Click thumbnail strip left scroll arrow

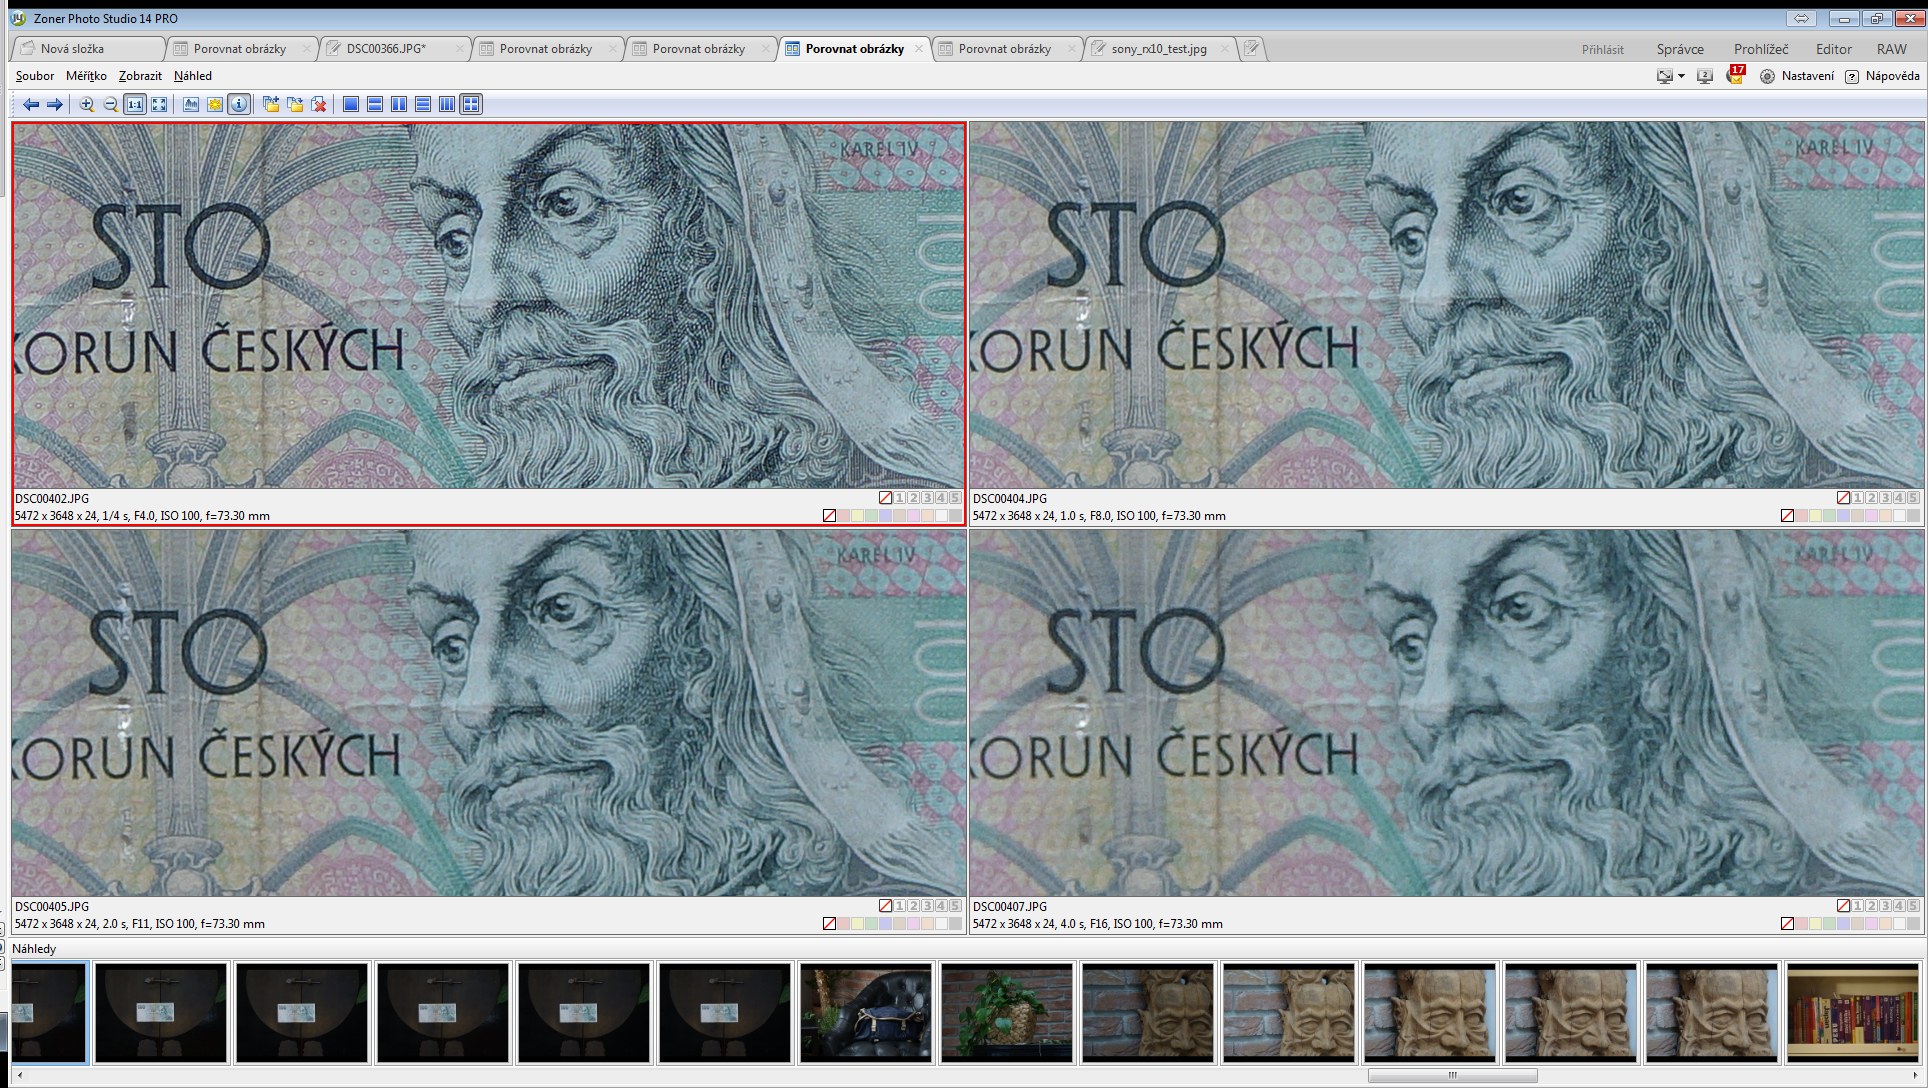(19, 1076)
